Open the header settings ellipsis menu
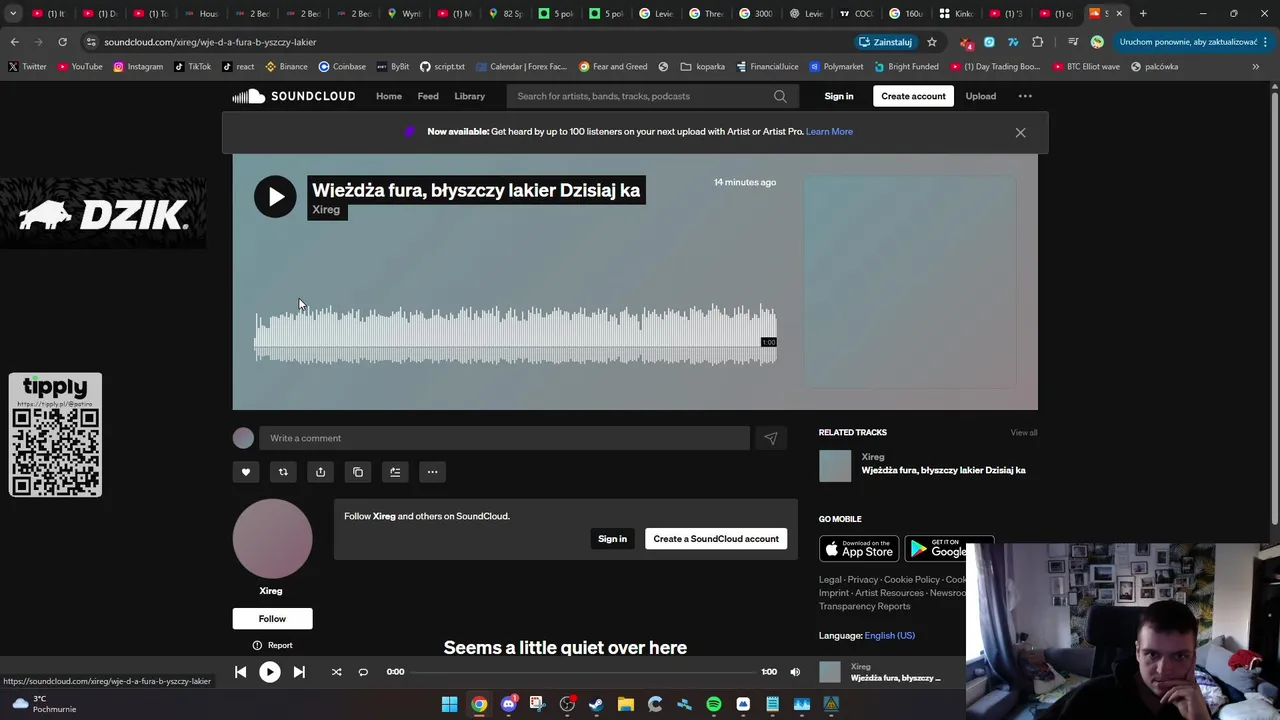The image size is (1280, 720). coord(1025,96)
